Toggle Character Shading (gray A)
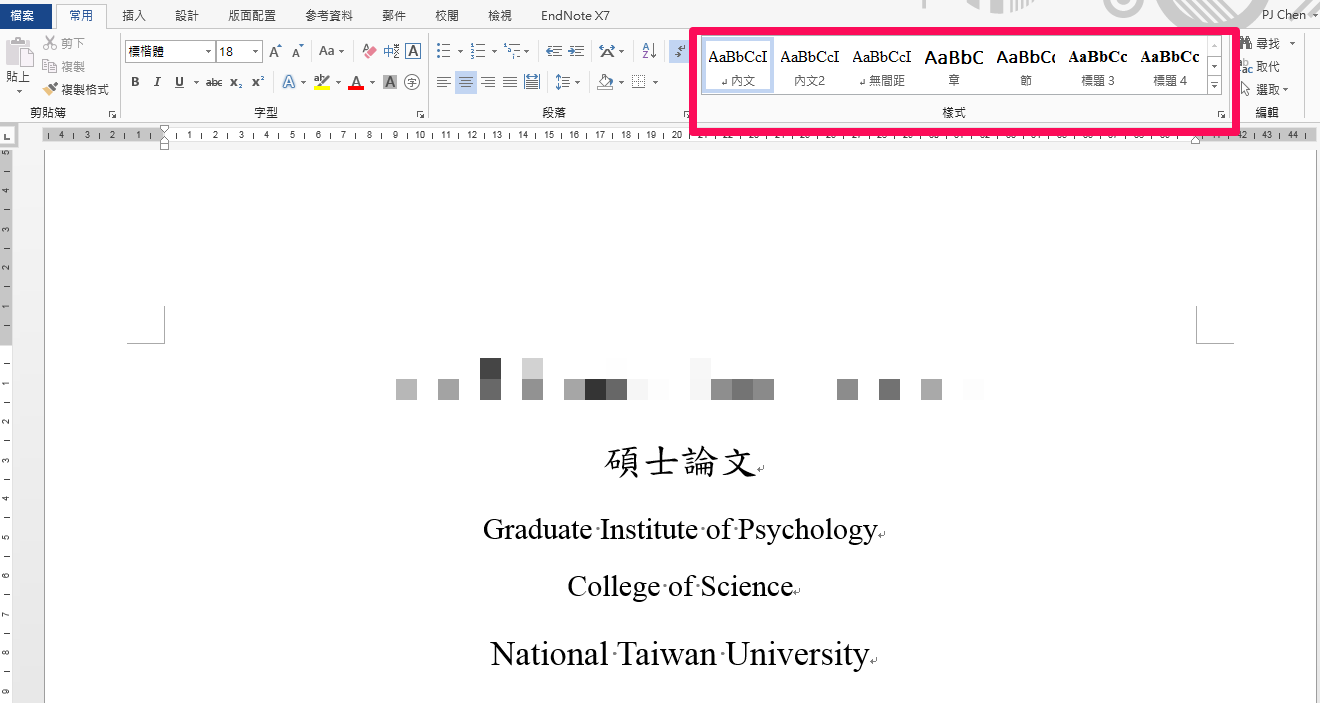 point(390,82)
